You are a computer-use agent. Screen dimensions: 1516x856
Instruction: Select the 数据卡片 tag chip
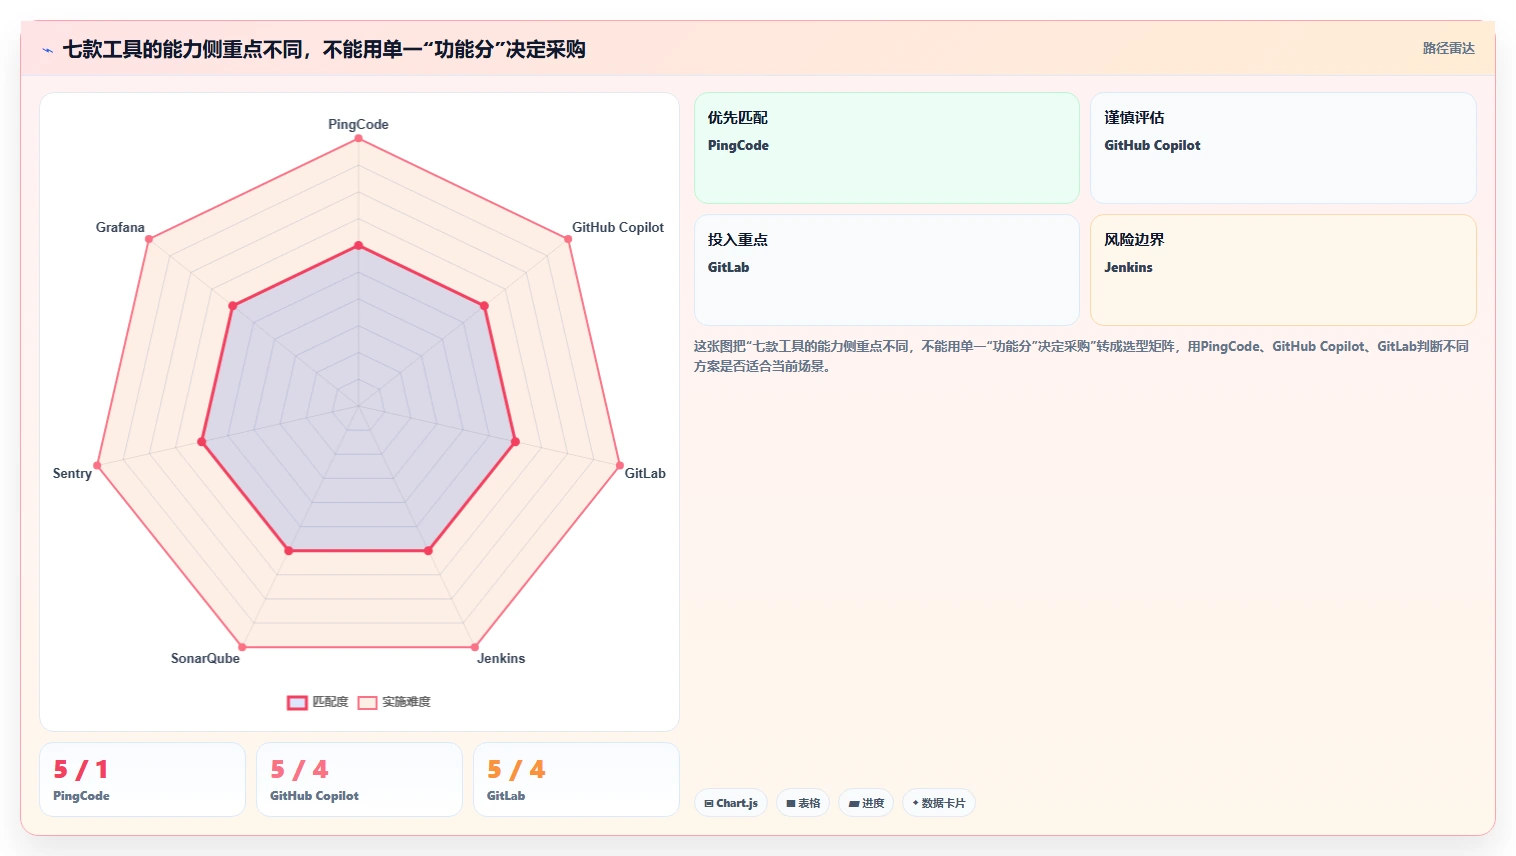point(939,803)
